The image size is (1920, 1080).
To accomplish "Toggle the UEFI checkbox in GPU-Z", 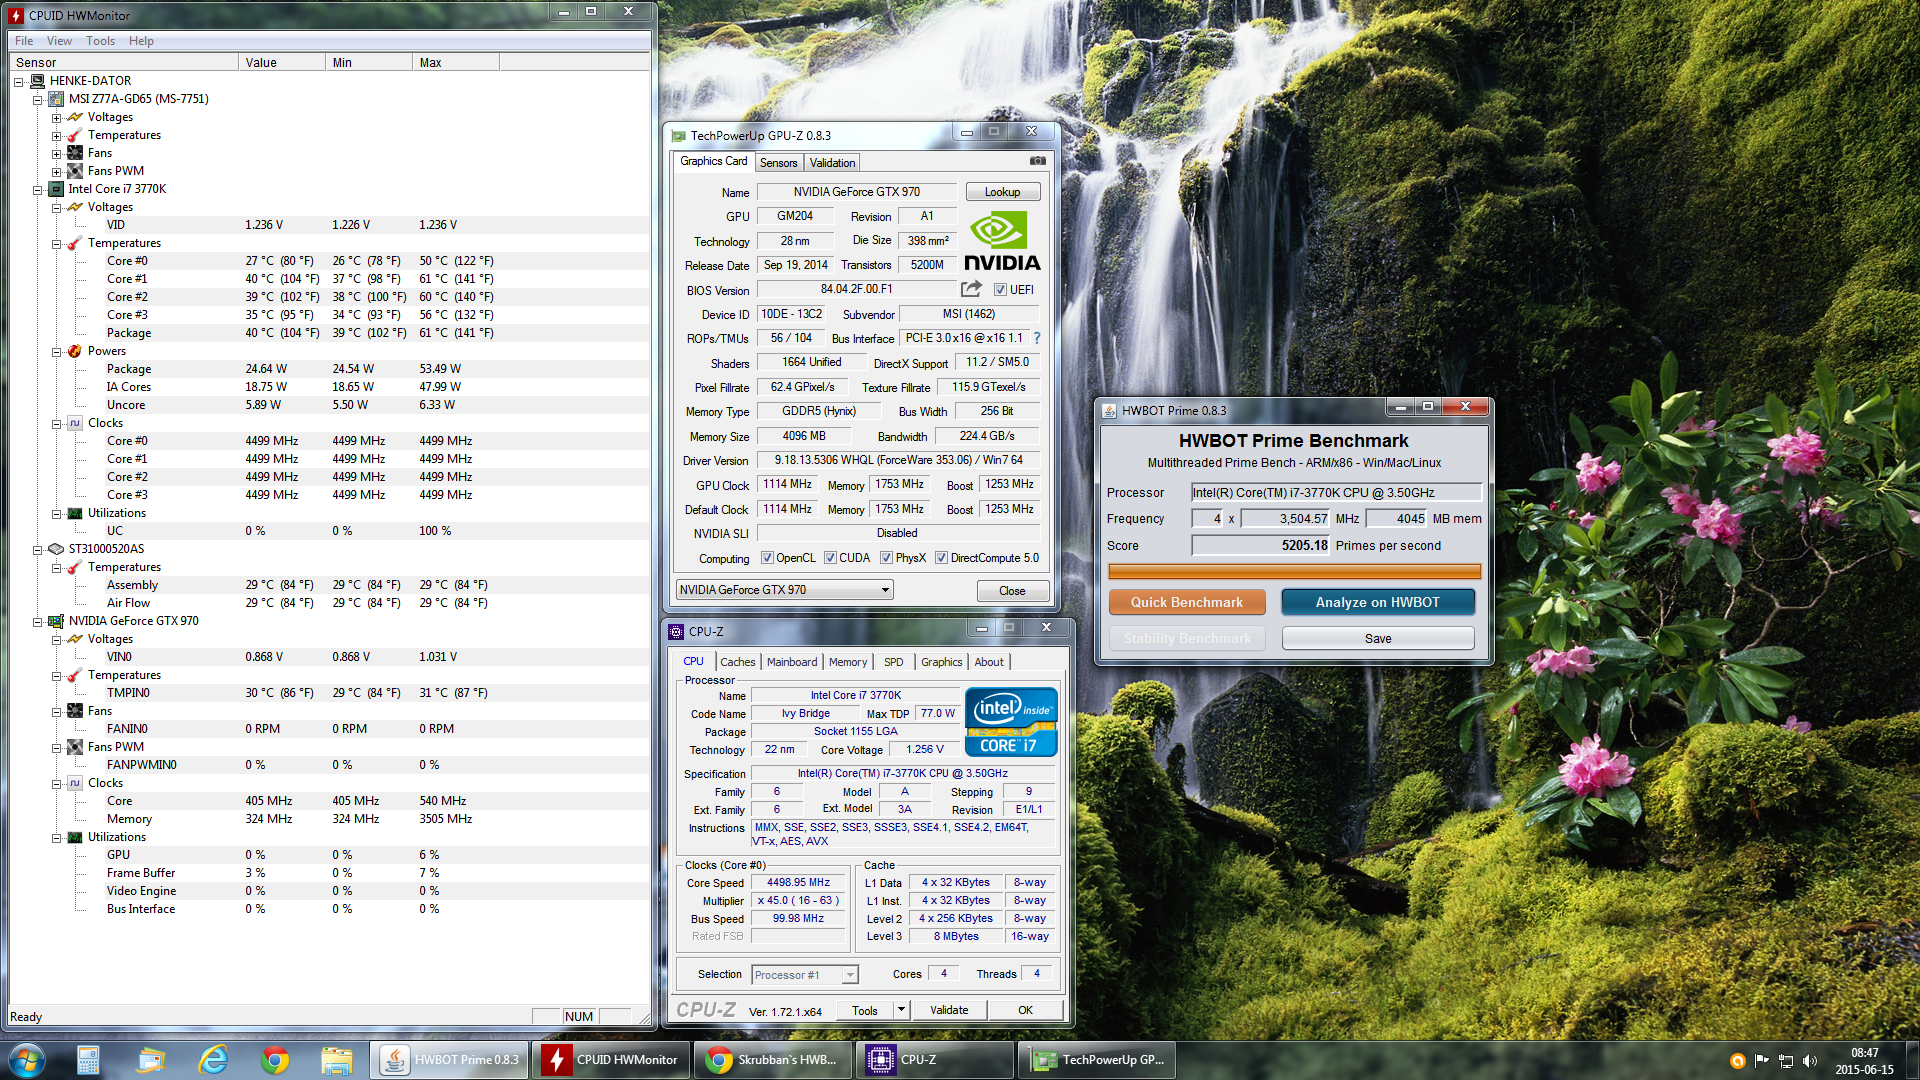I will [1000, 290].
